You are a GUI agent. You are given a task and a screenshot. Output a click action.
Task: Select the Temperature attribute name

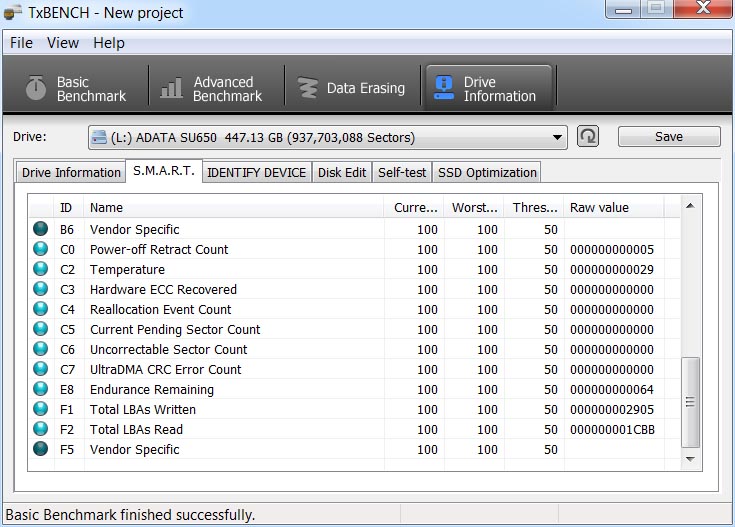[128, 270]
